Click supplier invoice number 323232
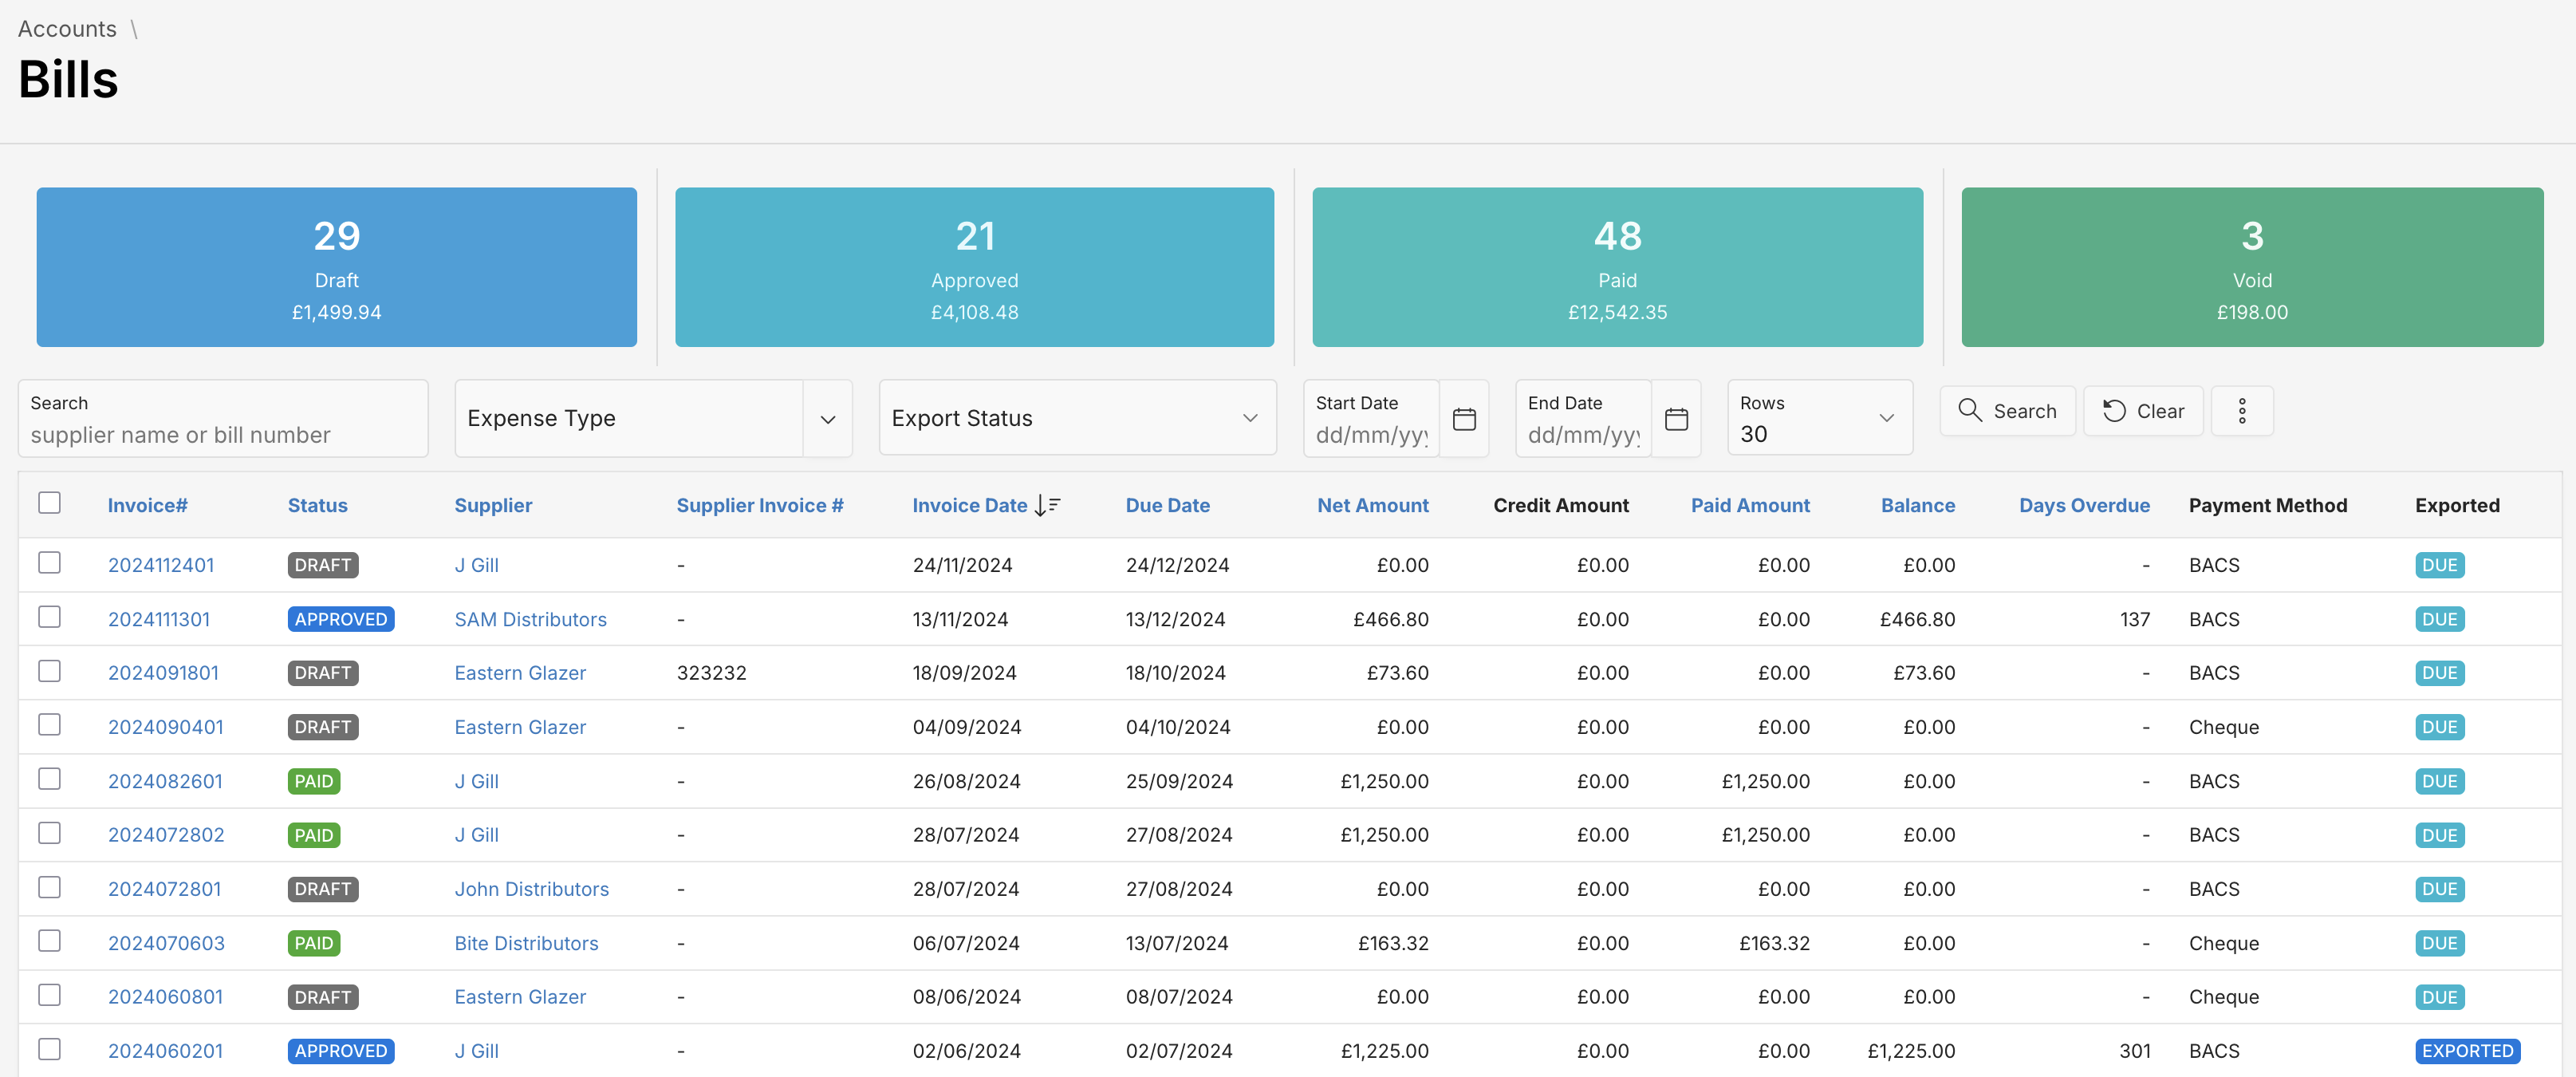2576x1077 pixels. coord(711,673)
